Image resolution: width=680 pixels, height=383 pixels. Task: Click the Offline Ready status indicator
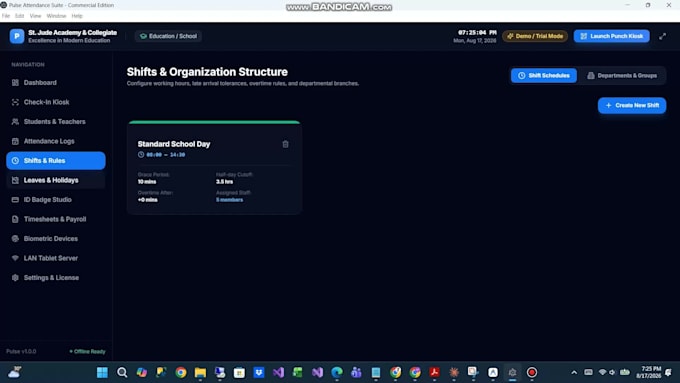88,351
